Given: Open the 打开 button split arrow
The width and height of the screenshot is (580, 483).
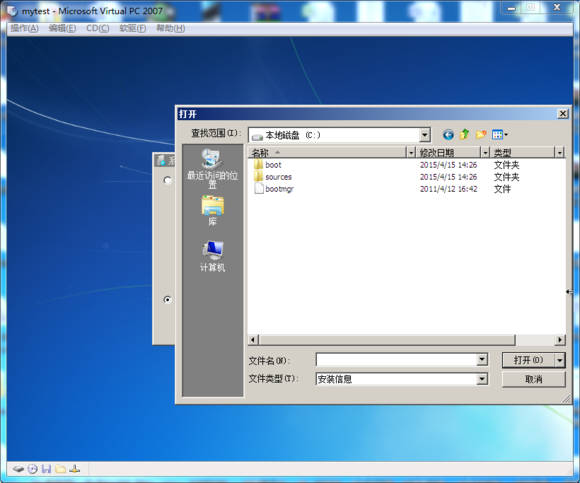Looking at the screenshot, I should (560, 360).
